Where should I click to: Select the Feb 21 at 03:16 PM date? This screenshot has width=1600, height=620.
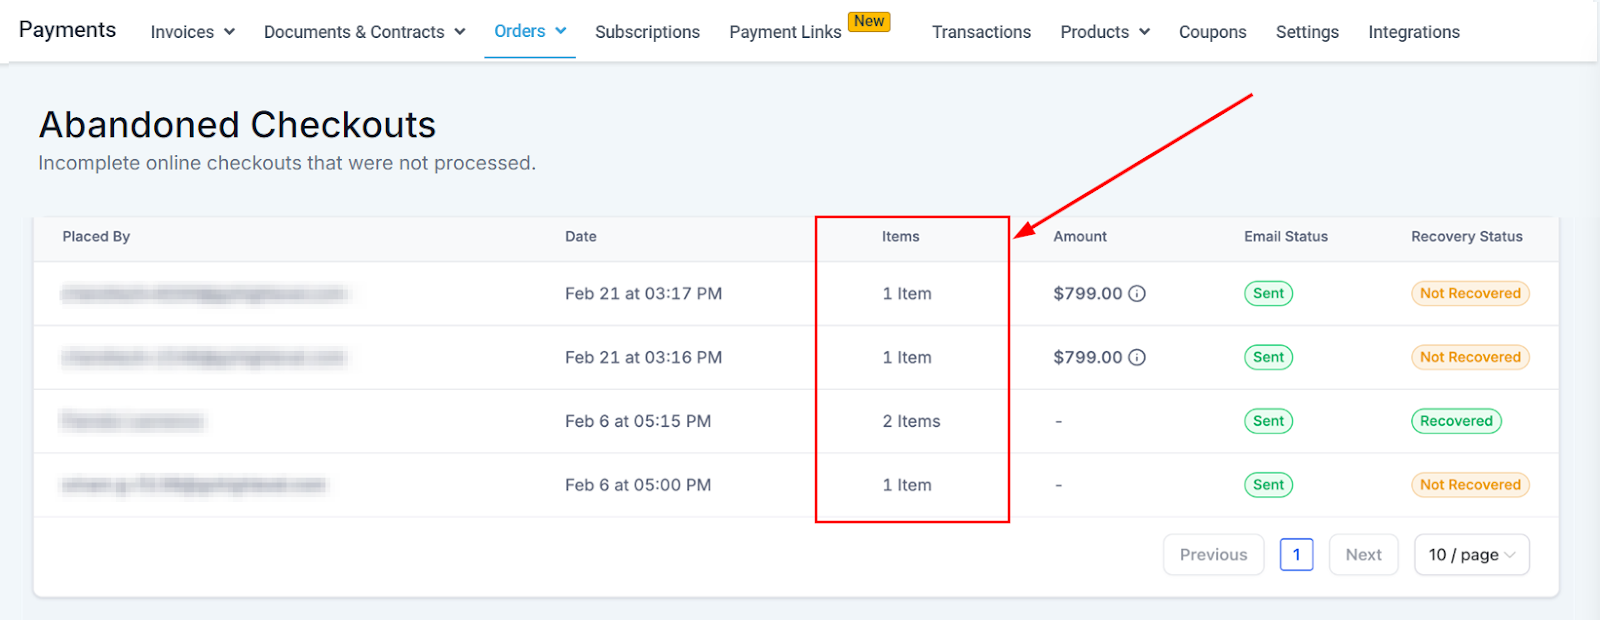click(643, 358)
